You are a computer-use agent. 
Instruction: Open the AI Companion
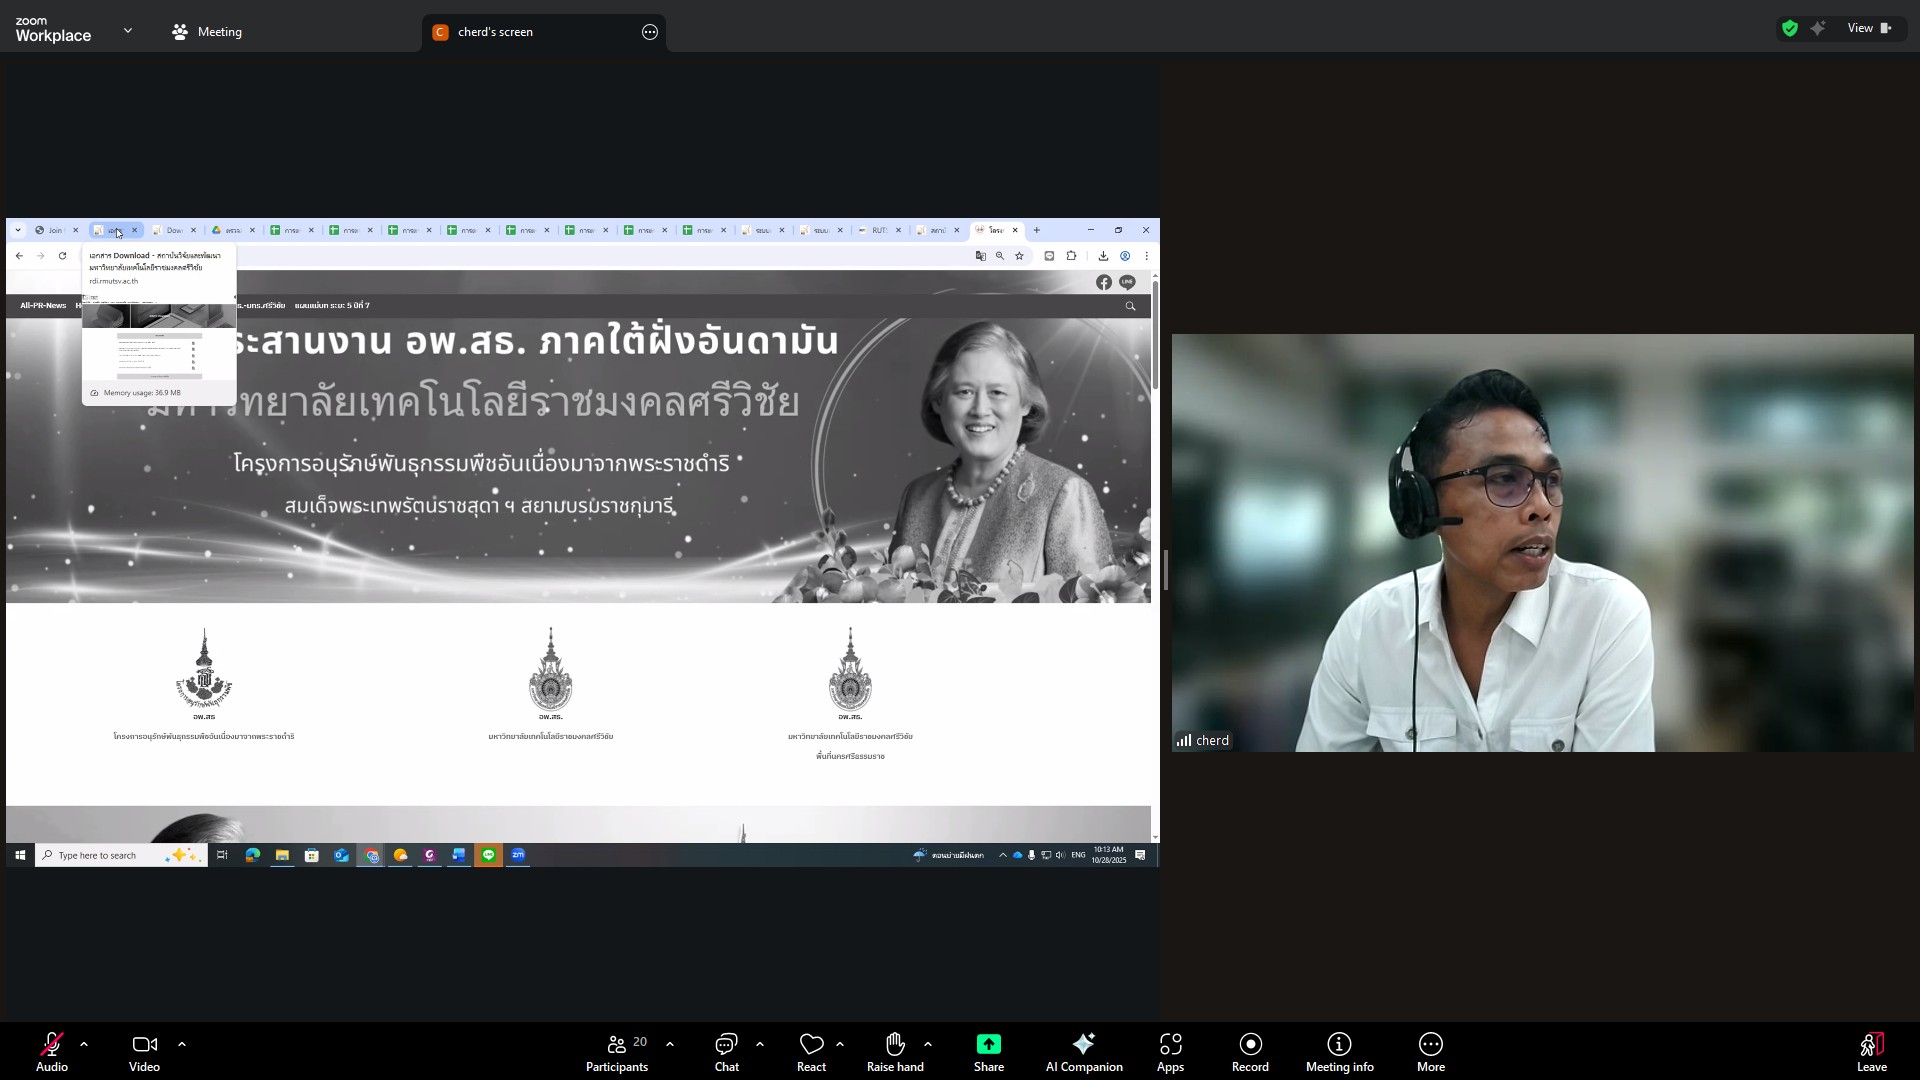(x=1083, y=1045)
